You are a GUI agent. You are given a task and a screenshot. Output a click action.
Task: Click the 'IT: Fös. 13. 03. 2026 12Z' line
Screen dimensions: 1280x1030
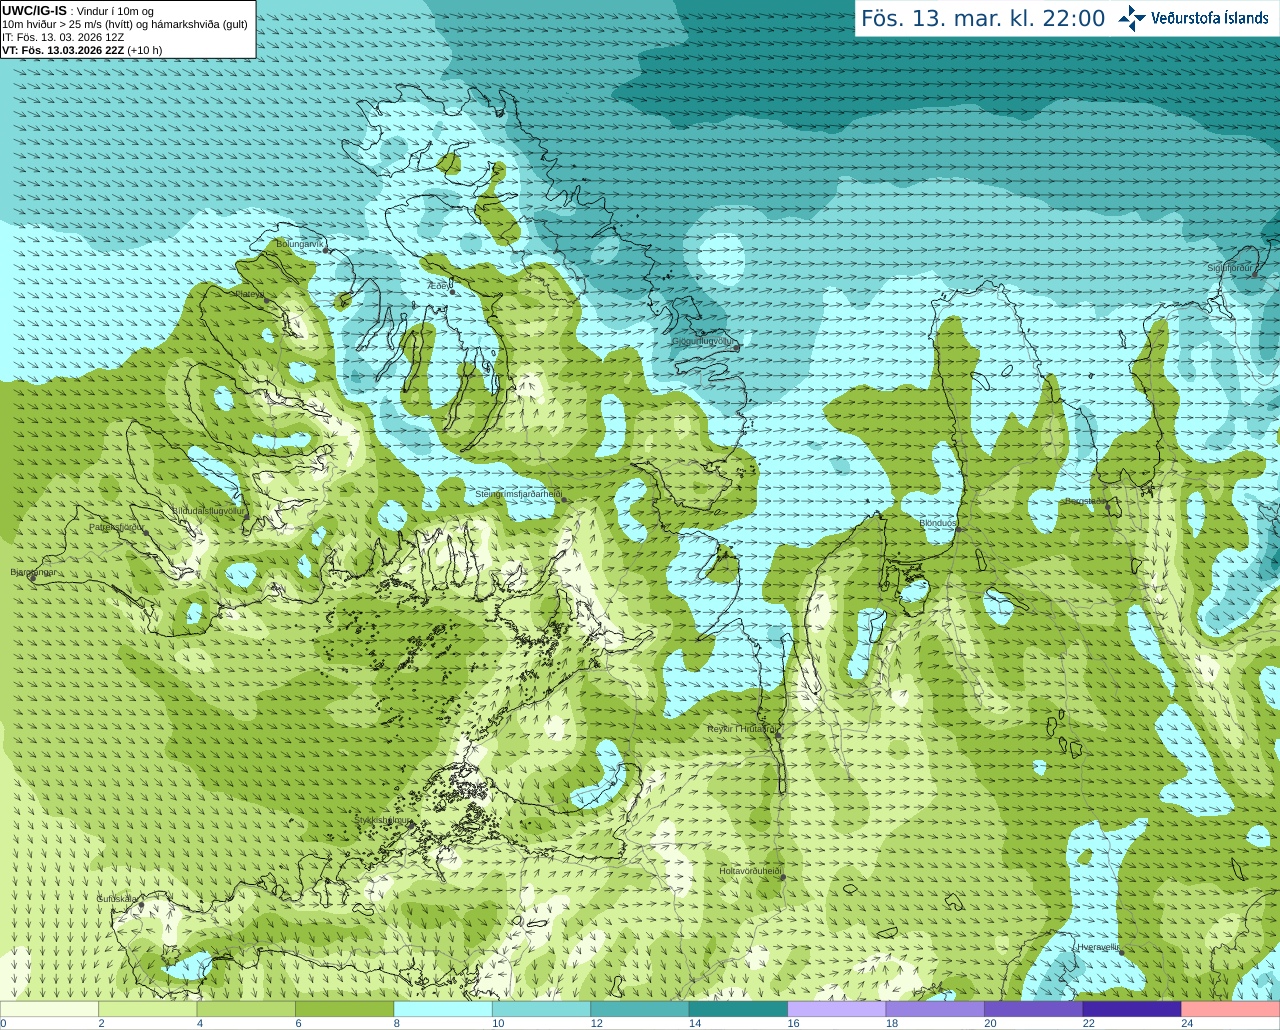(63, 37)
